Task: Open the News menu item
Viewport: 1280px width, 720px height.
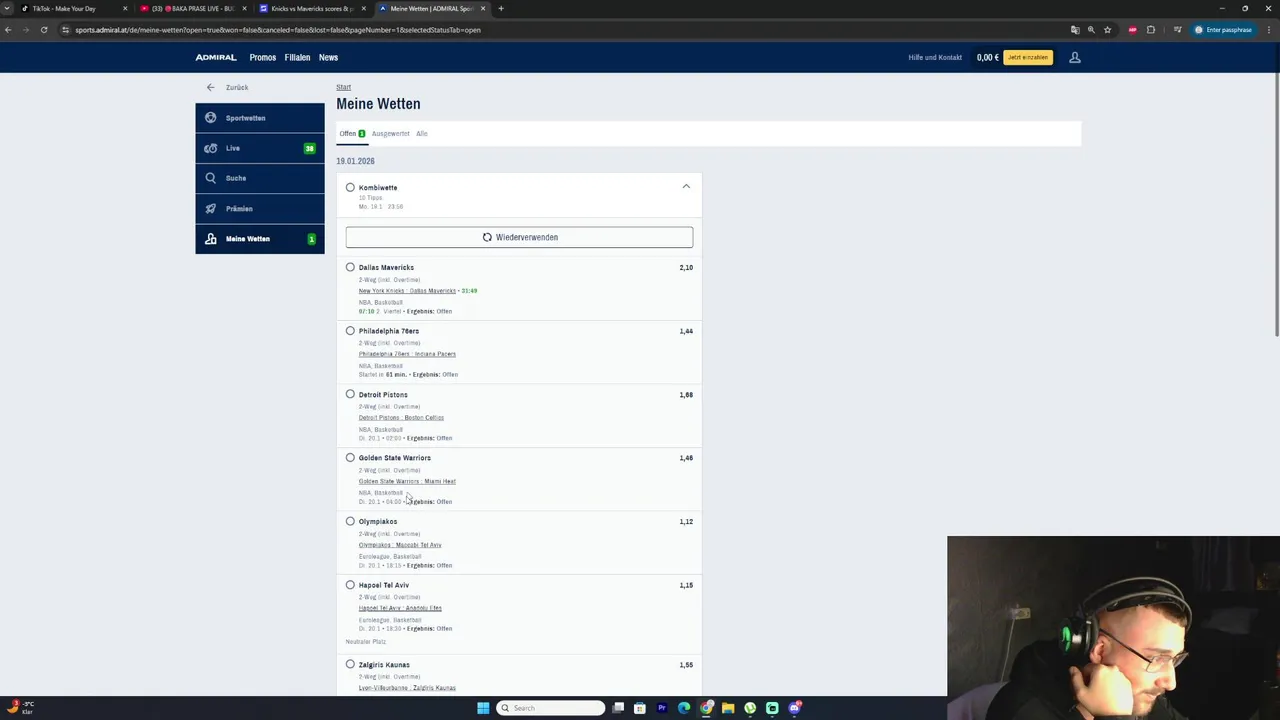Action: click(328, 57)
